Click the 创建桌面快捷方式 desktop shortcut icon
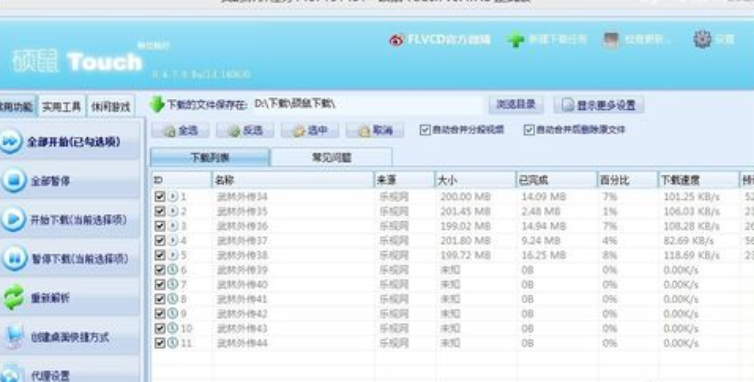The width and height of the screenshot is (754, 382). (14, 337)
